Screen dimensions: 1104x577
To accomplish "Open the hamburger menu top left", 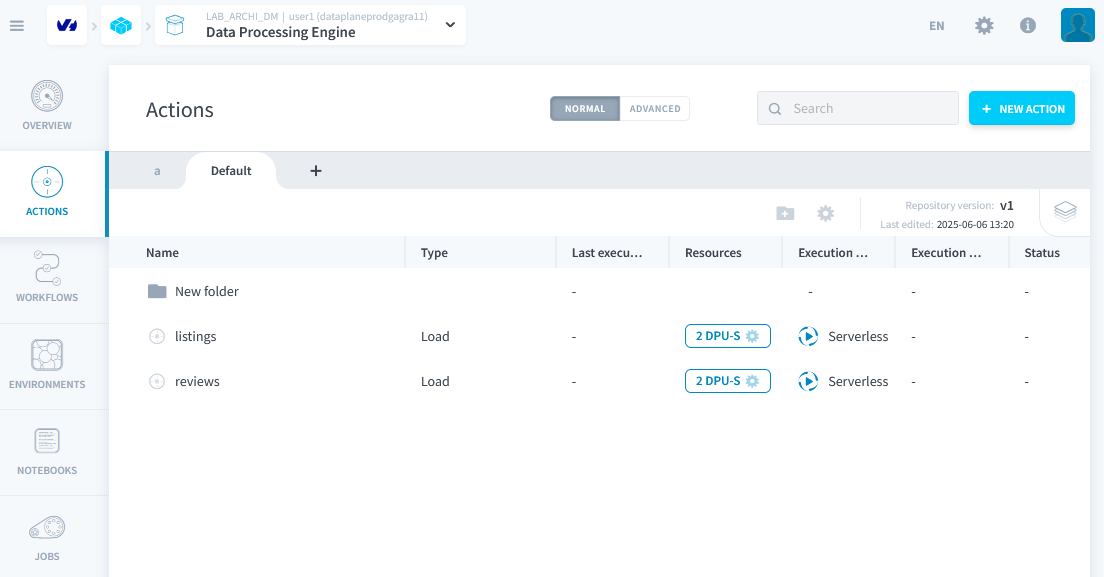I will pos(16,25).
